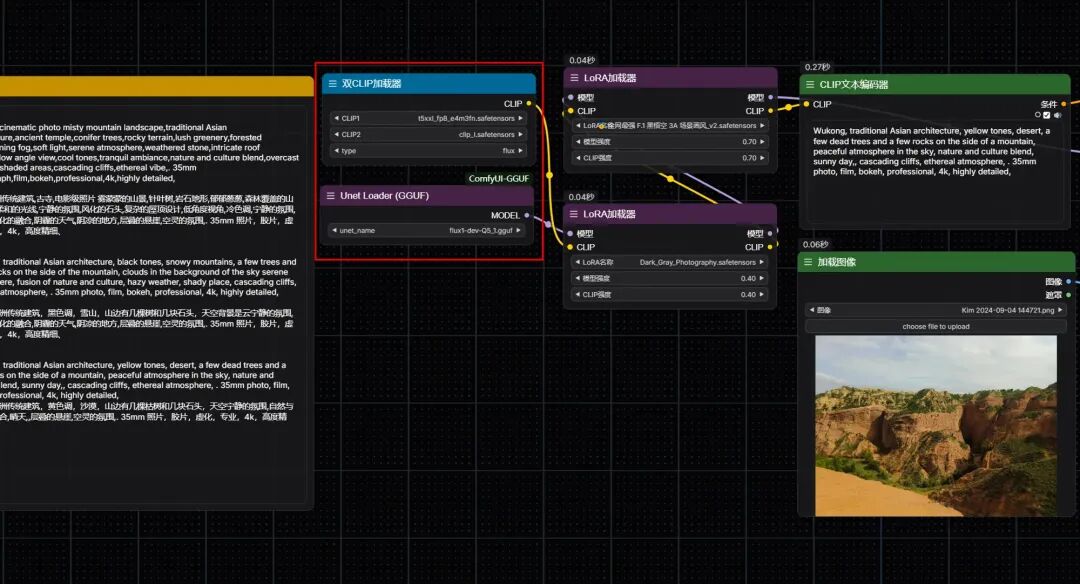Open the Unet Loader (GGUF) node menu icon
1080x584 pixels.
(x=331, y=196)
